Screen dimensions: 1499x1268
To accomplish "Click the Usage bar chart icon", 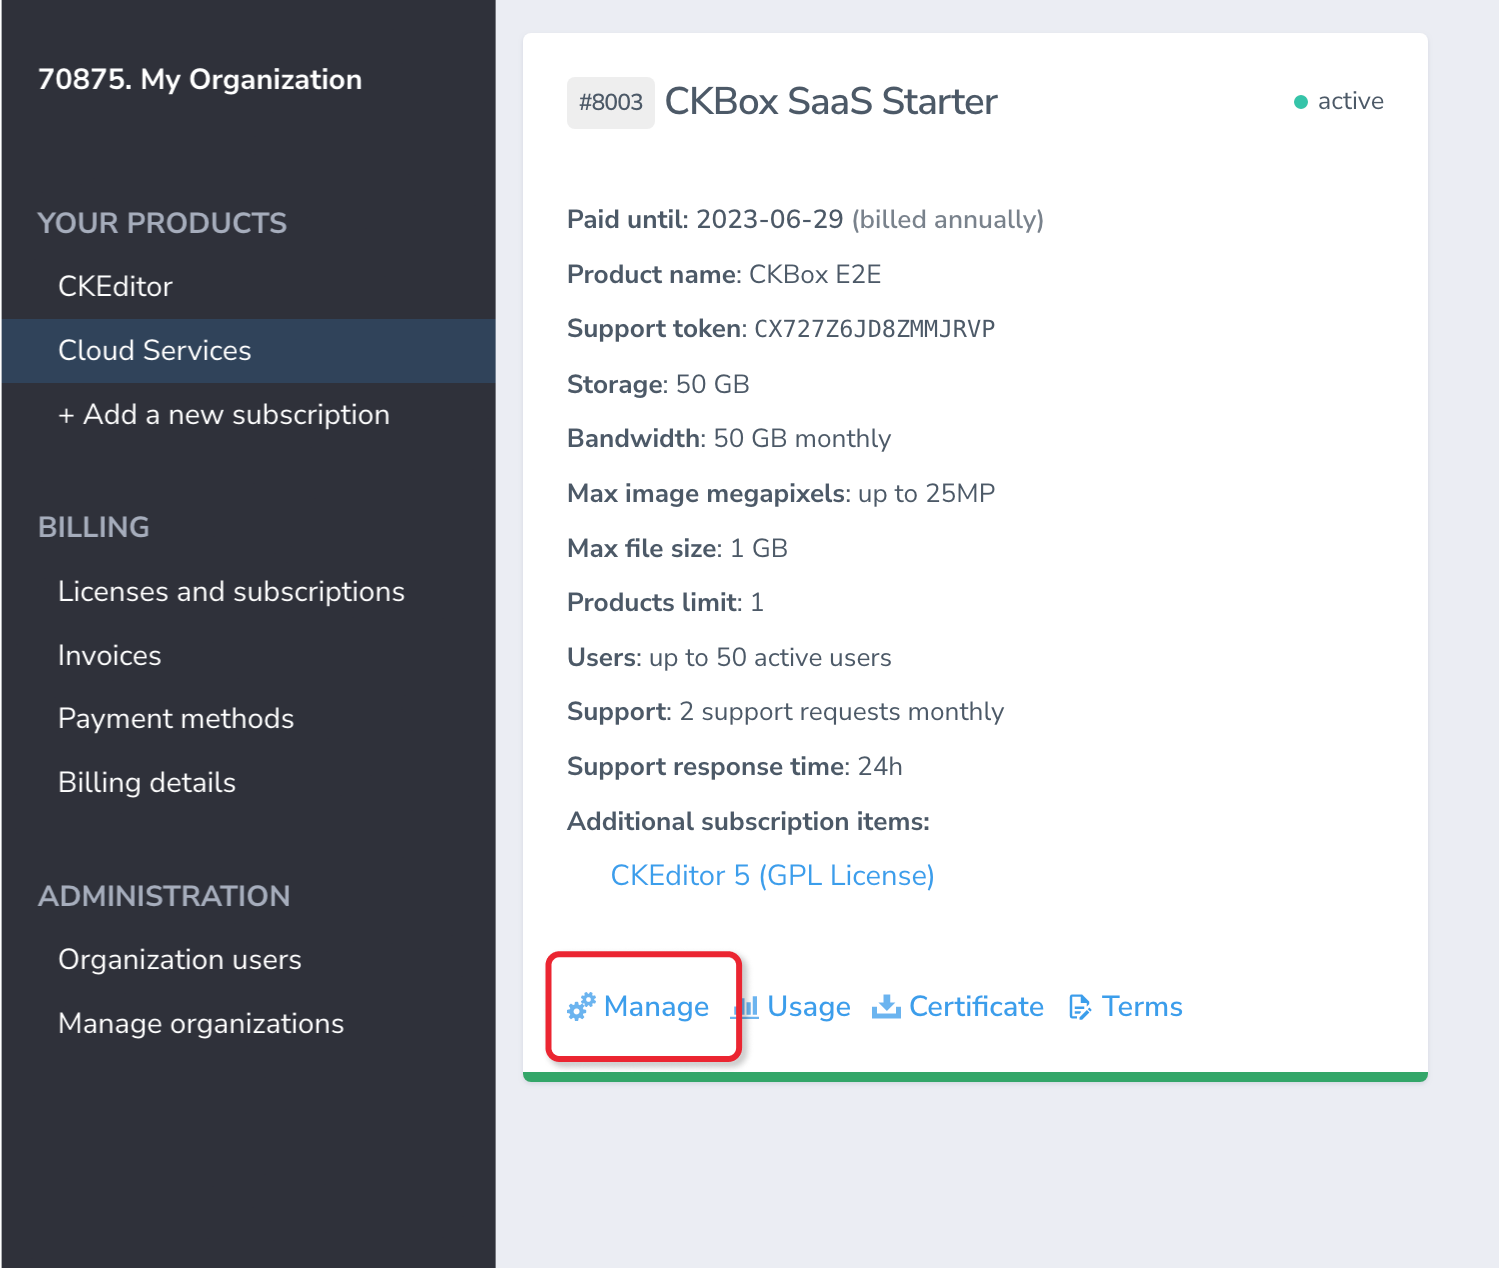I will click(746, 1007).
